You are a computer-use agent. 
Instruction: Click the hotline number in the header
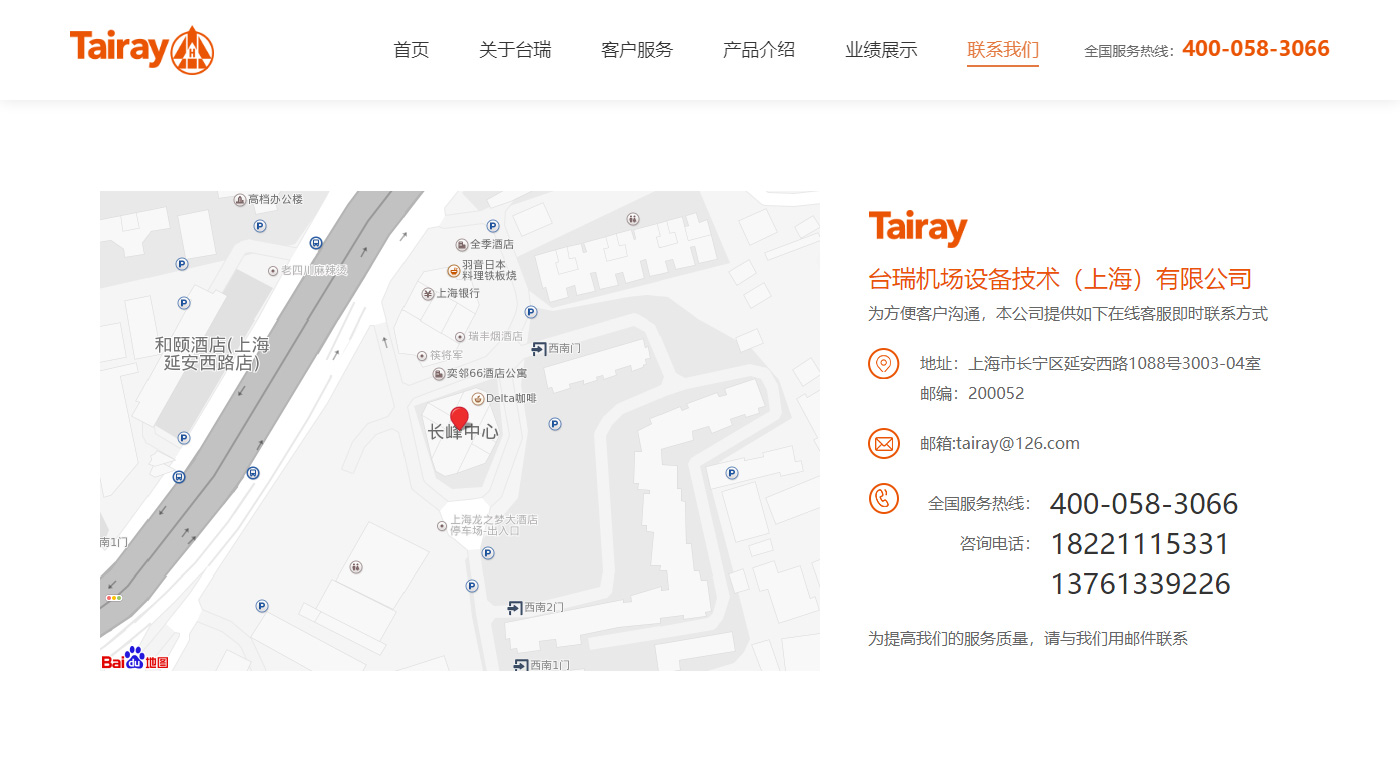(1255, 49)
